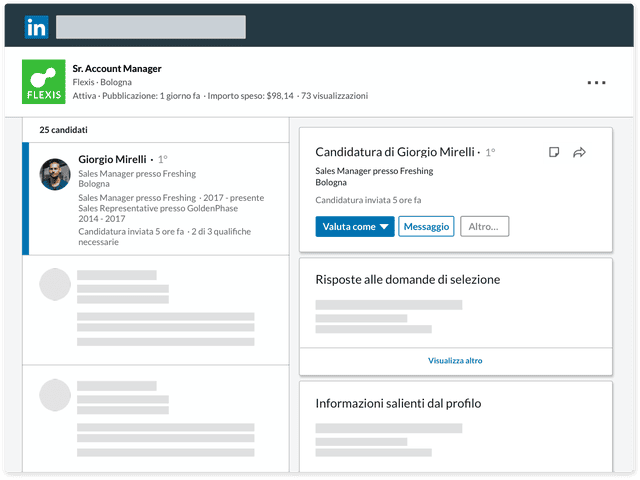This screenshot has height=480, width=640.
Task: Click 'Risposte alle domande di selezione' heading
Action: click(x=408, y=280)
